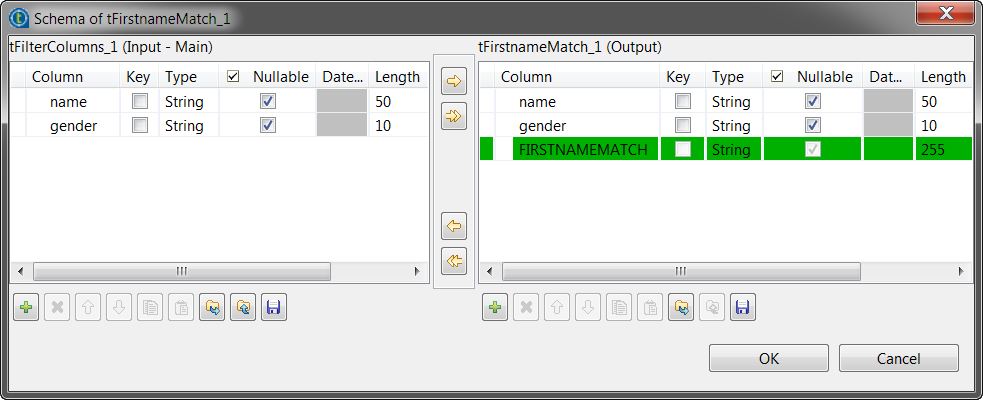
Task: Toggle Nullable for input gender column
Action: pyautogui.click(x=268, y=125)
